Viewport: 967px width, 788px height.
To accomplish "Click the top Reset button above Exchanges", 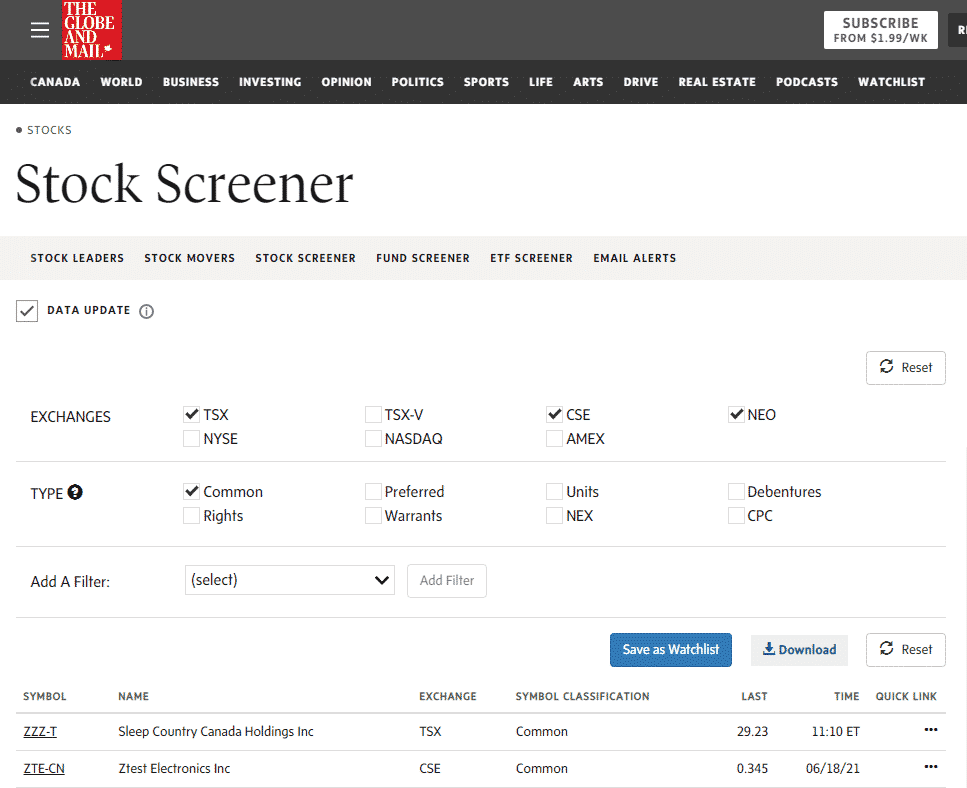I will click(x=905, y=368).
